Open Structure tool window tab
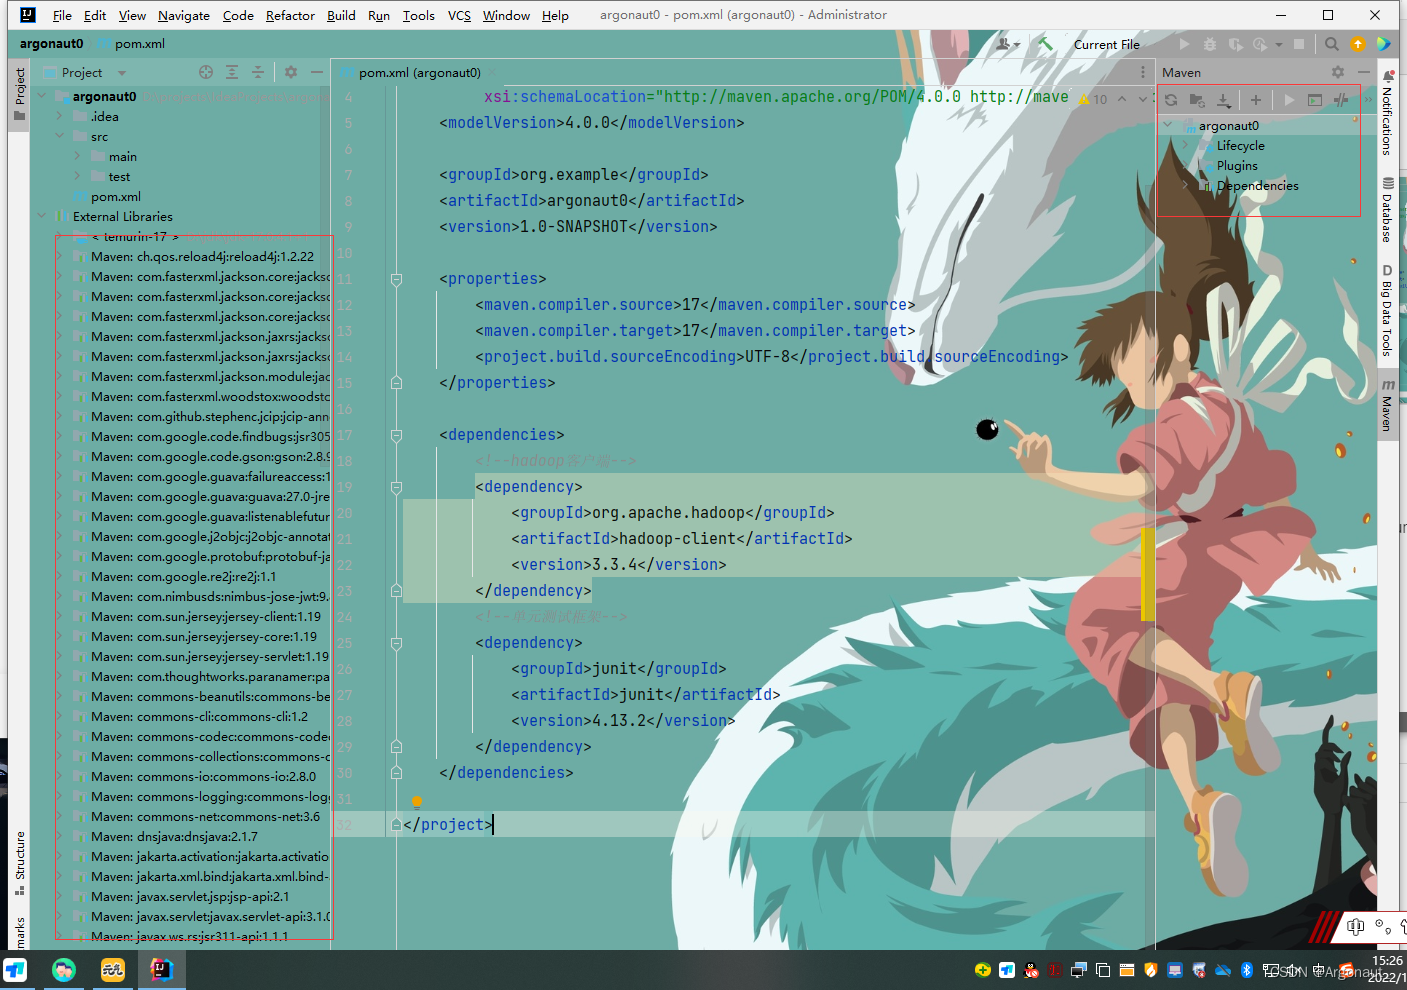Screen dimensions: 1407x990 point(19,862)
